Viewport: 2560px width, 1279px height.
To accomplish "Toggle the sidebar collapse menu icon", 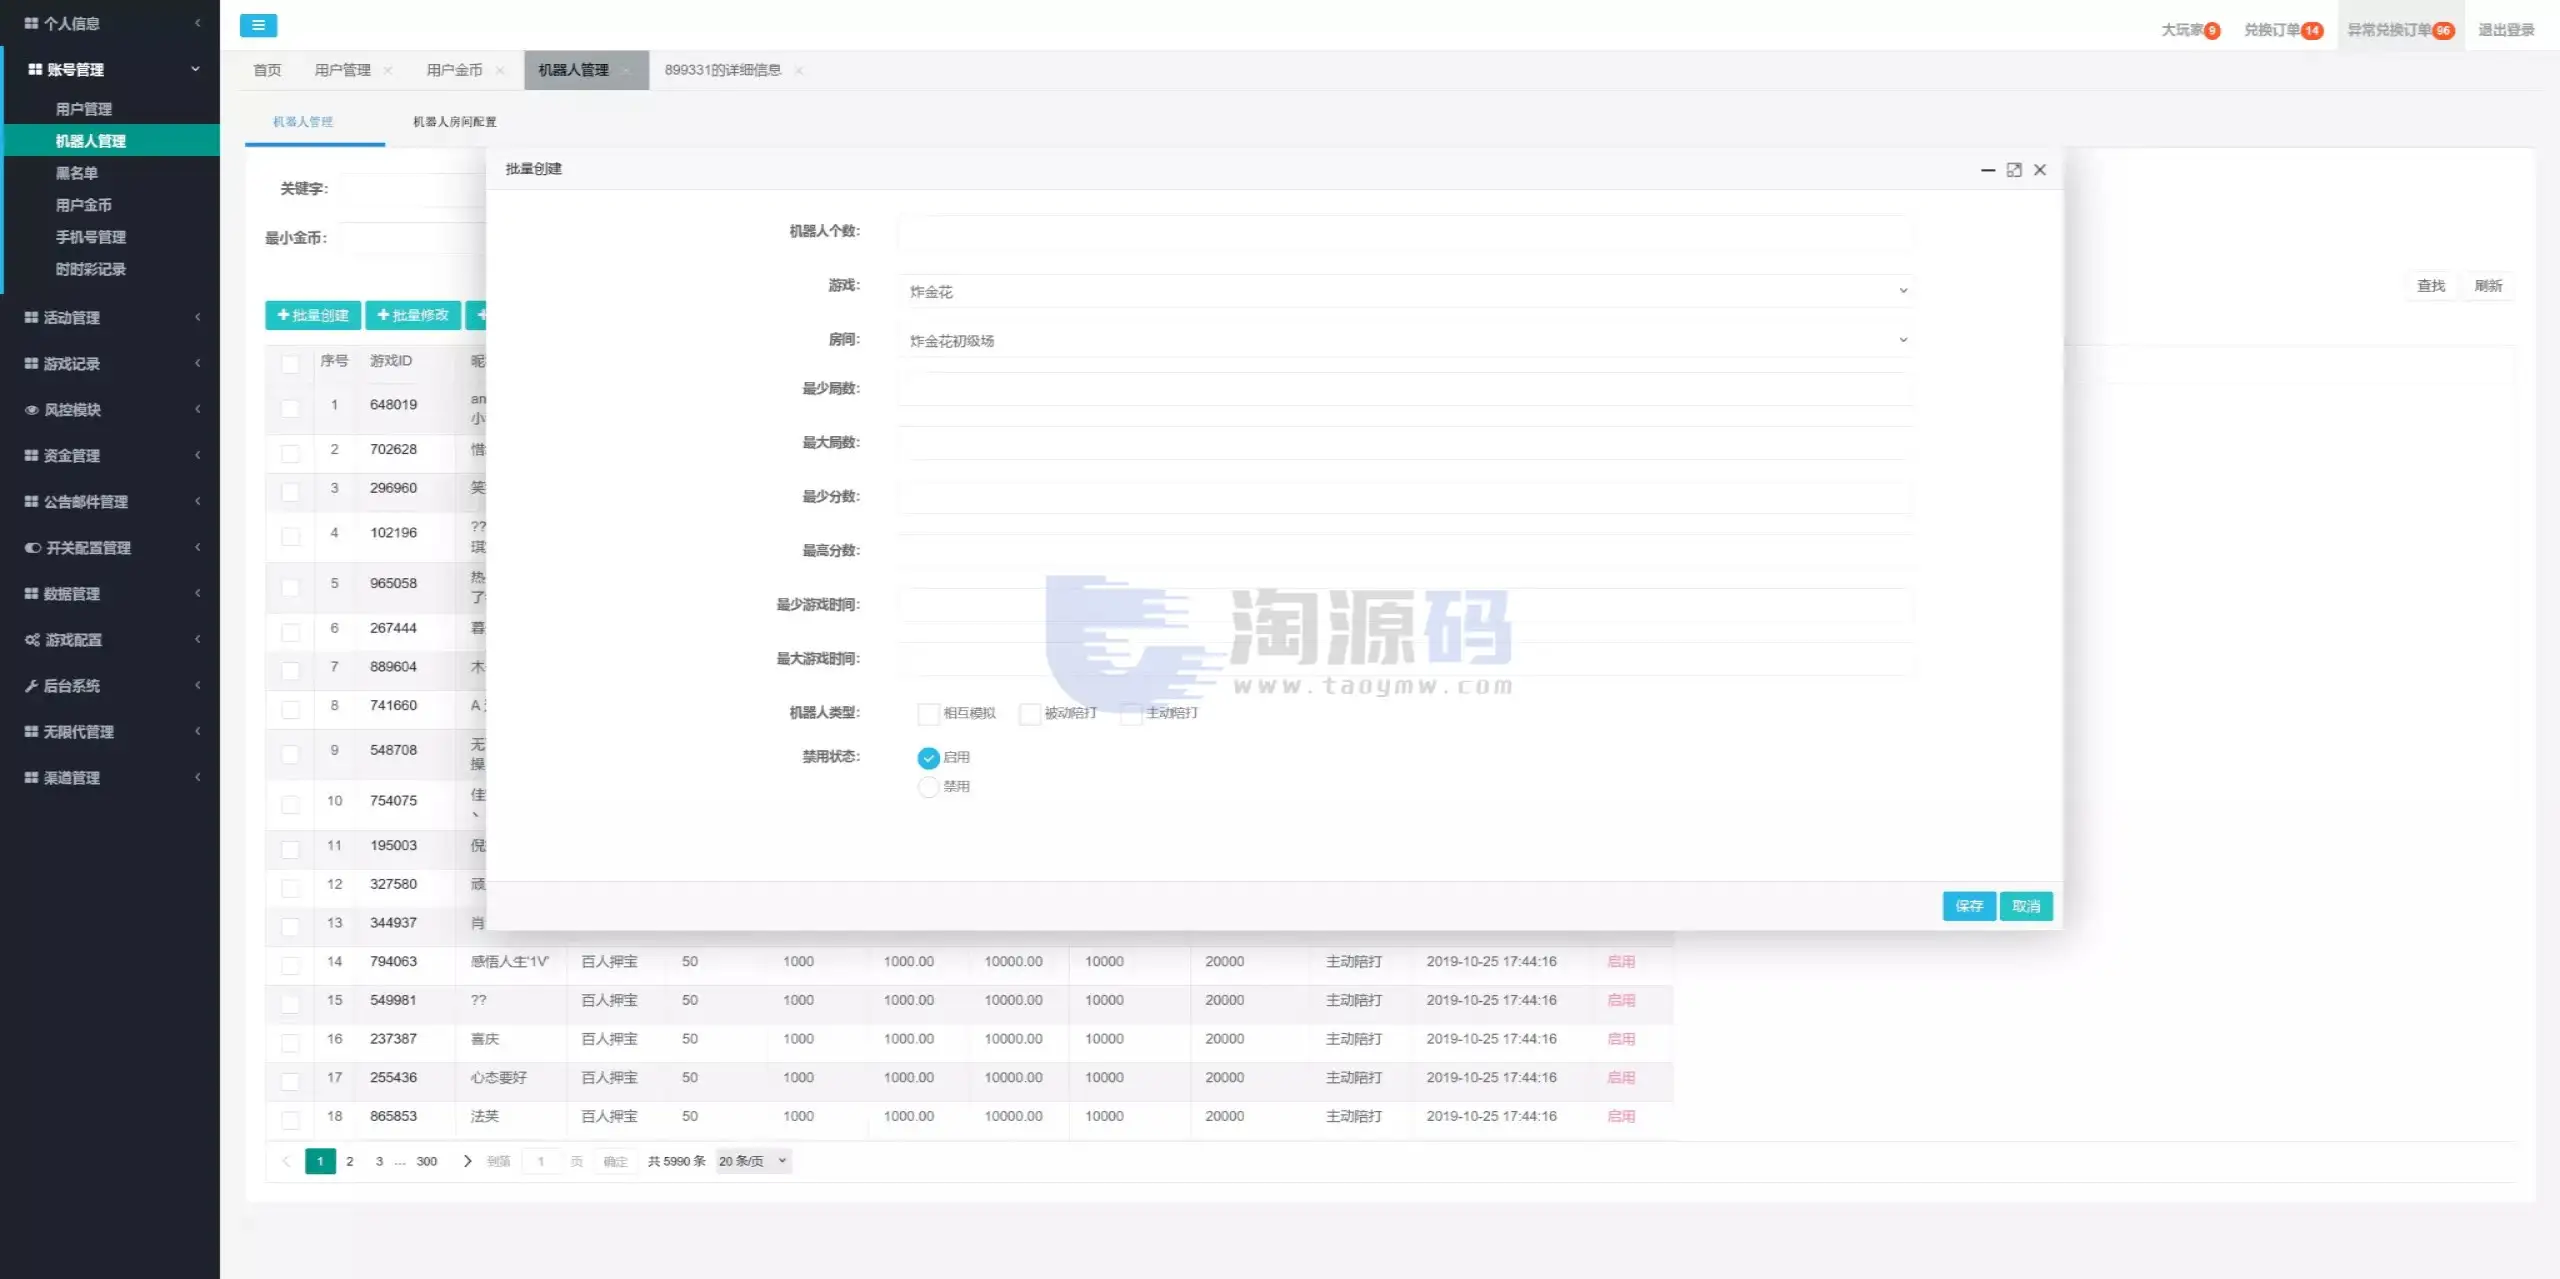I will (258, 26).
